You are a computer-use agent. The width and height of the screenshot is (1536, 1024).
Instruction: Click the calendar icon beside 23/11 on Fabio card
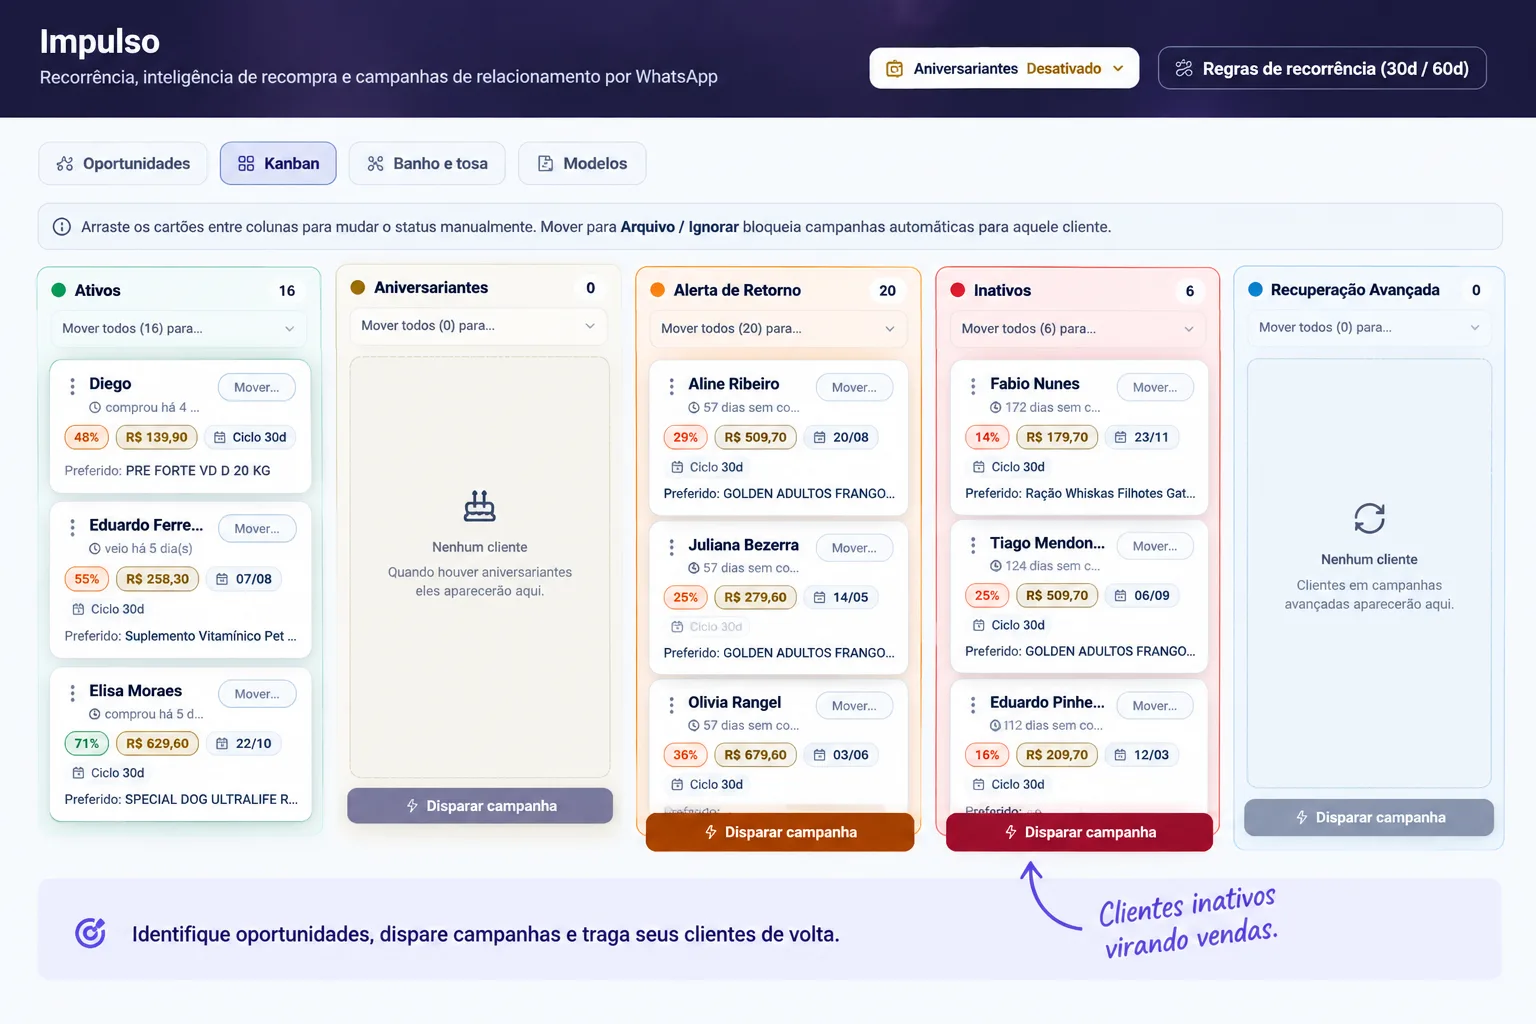click(x=1120, y=437)
